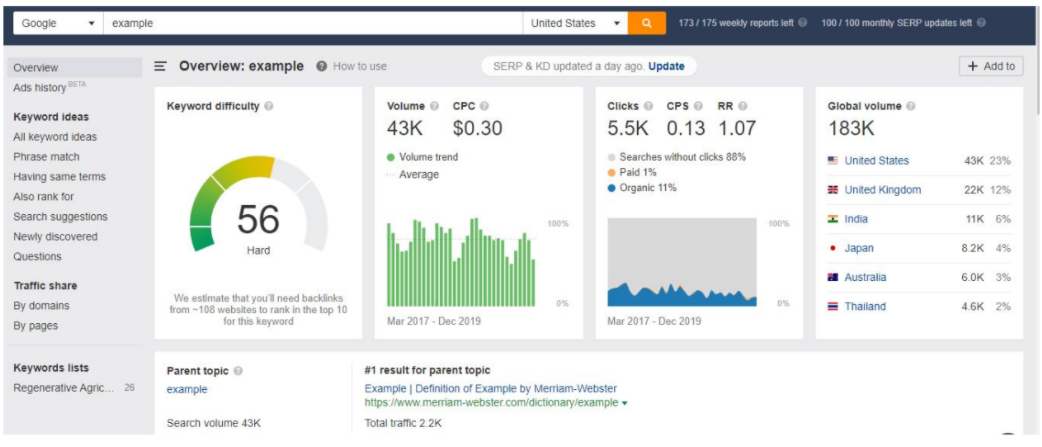Image resolution: width=1042 pixels, height=447 pixels.
Task: Open the Google search engine dropdown
Action: [x=58, y=23]
